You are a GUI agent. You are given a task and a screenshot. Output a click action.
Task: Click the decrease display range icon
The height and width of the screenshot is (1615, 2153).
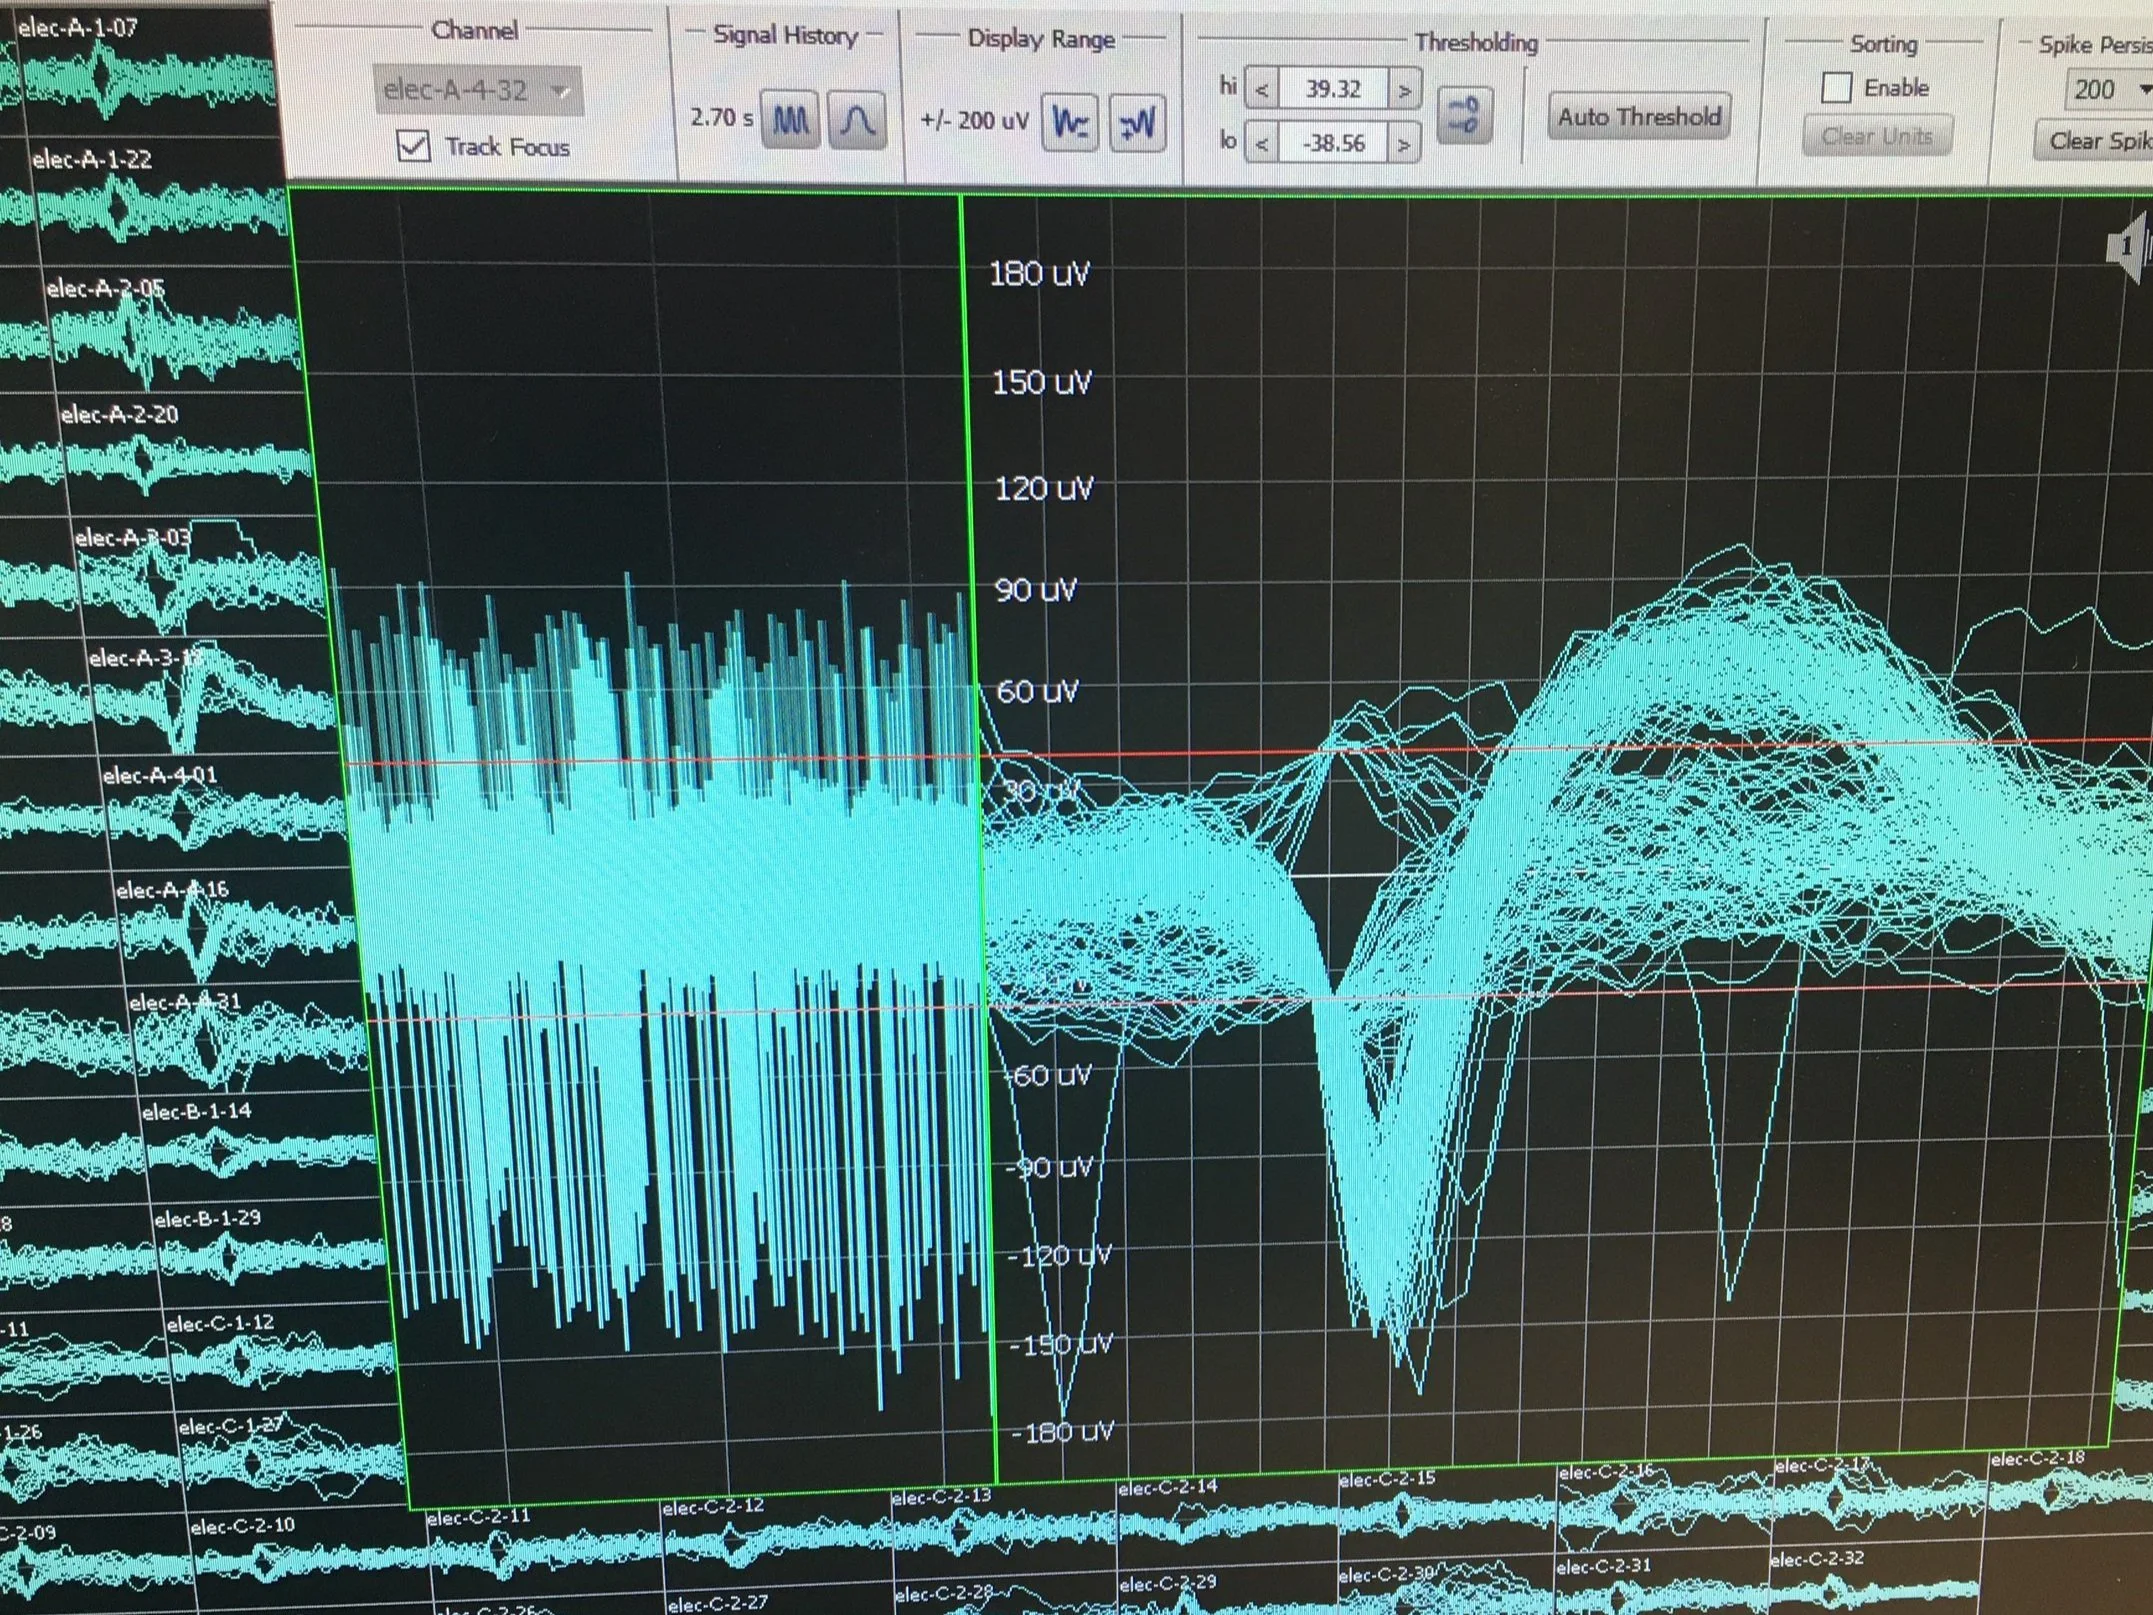pos(1070,123)
